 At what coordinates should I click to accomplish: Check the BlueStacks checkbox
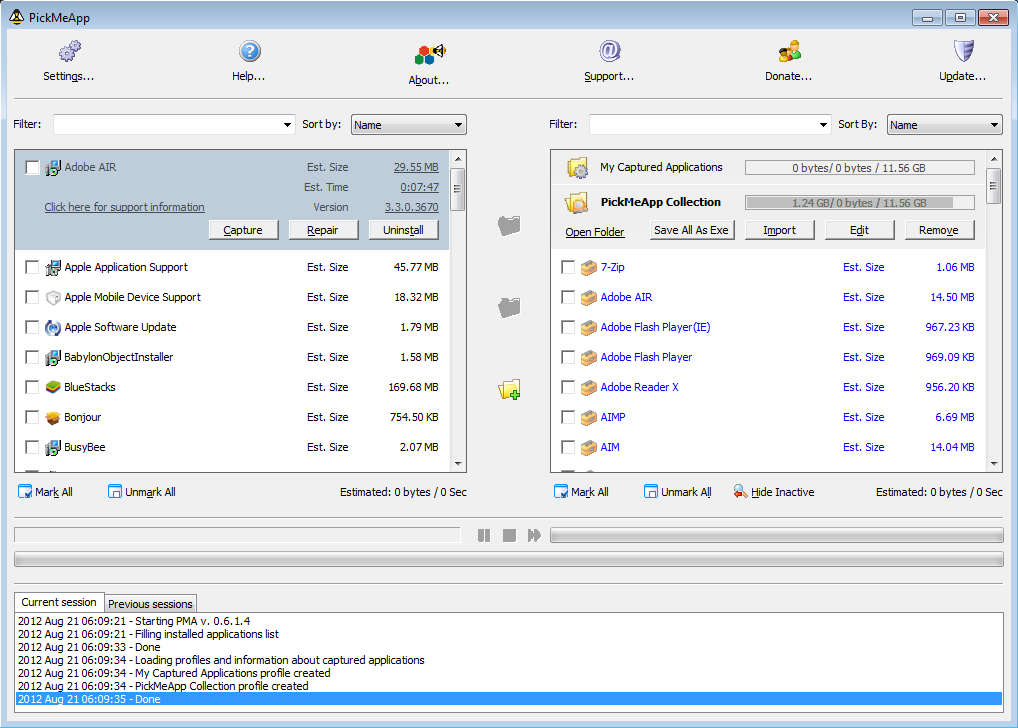point(33,387)
